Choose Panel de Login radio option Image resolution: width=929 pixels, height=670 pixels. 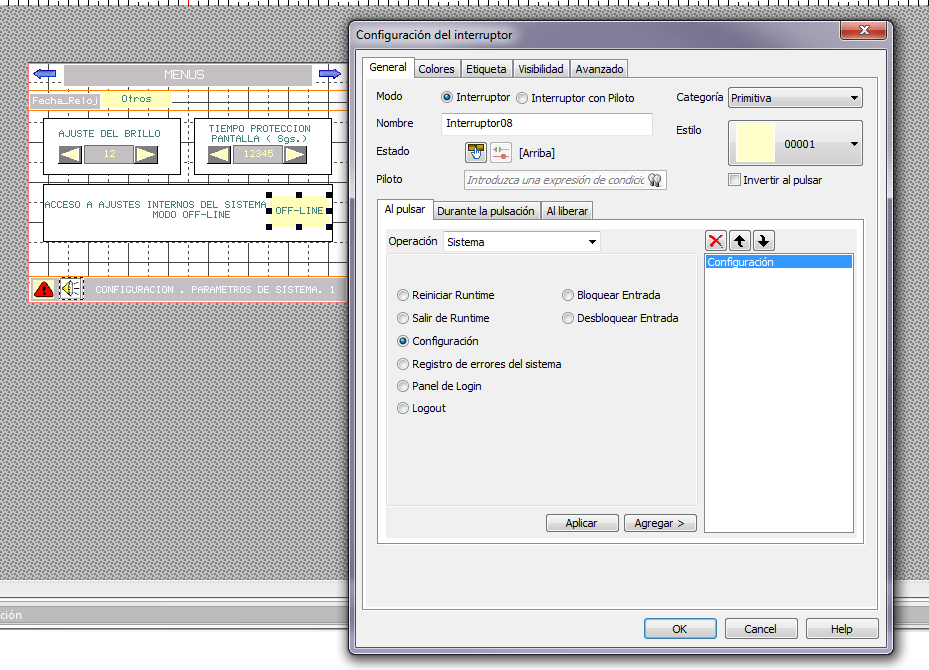440,386
